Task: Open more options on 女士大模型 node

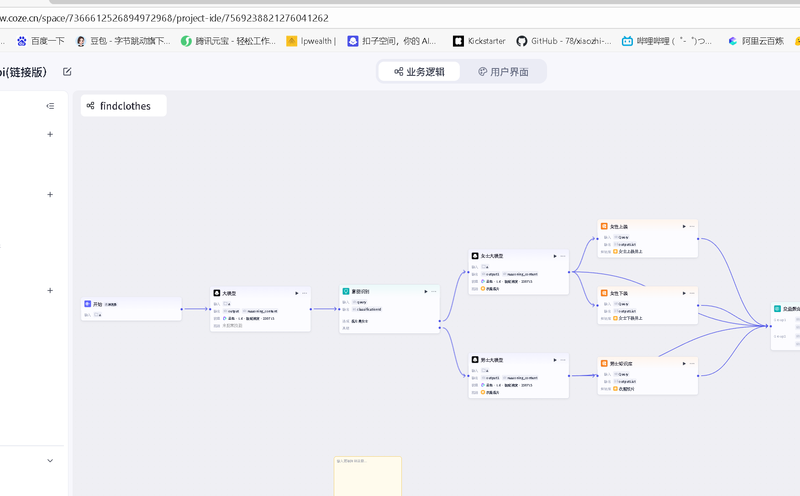Action: click(x=563, y=256)
